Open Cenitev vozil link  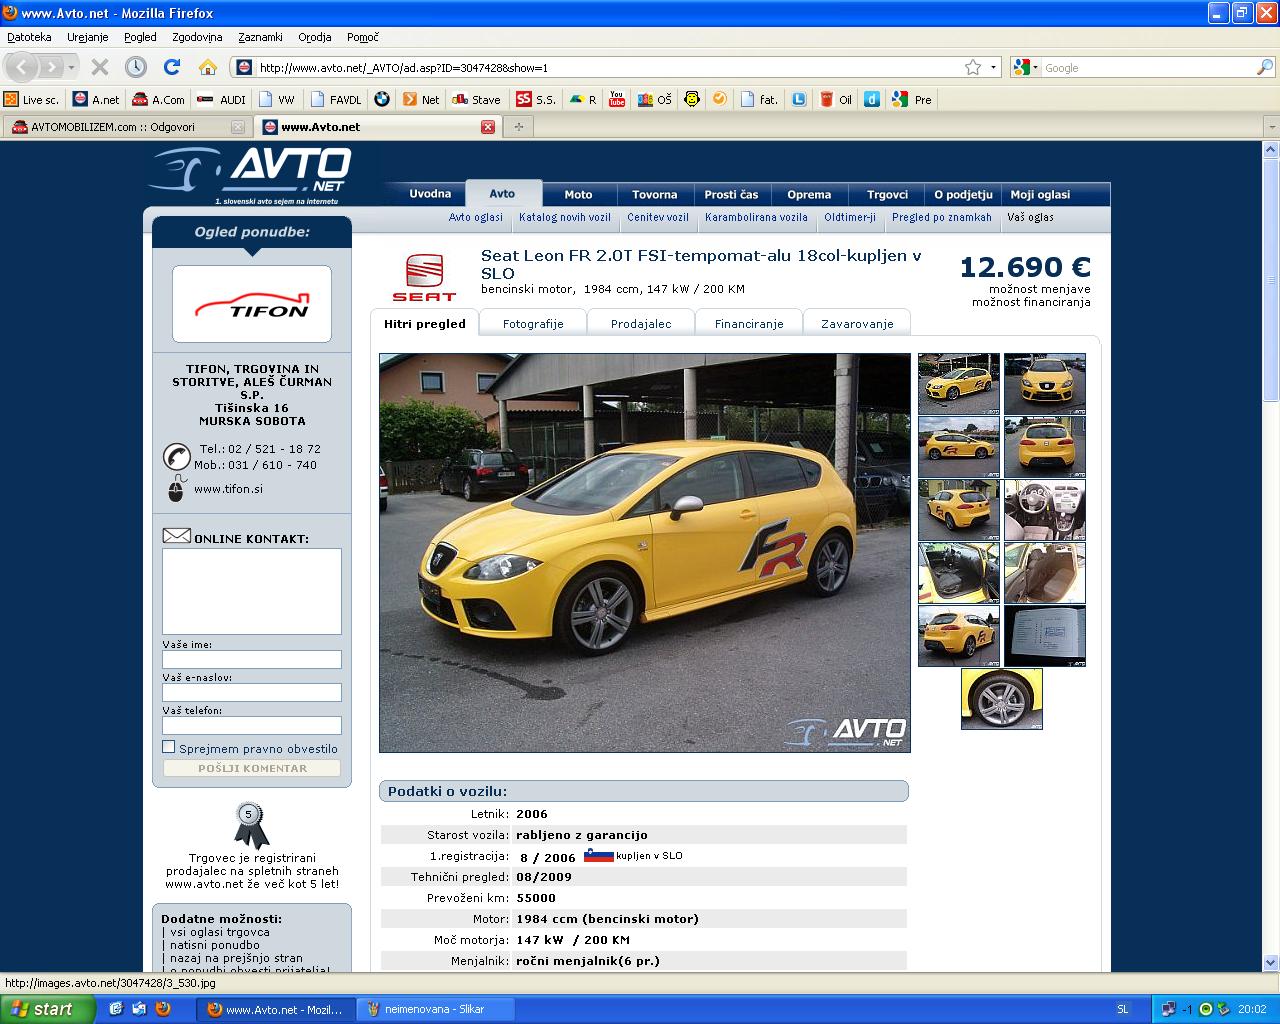coord(658,217)
